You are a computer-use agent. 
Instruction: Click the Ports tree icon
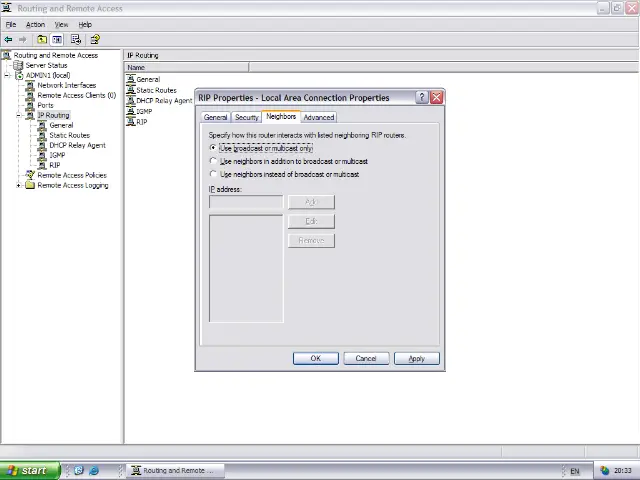(x=30, y=105)
